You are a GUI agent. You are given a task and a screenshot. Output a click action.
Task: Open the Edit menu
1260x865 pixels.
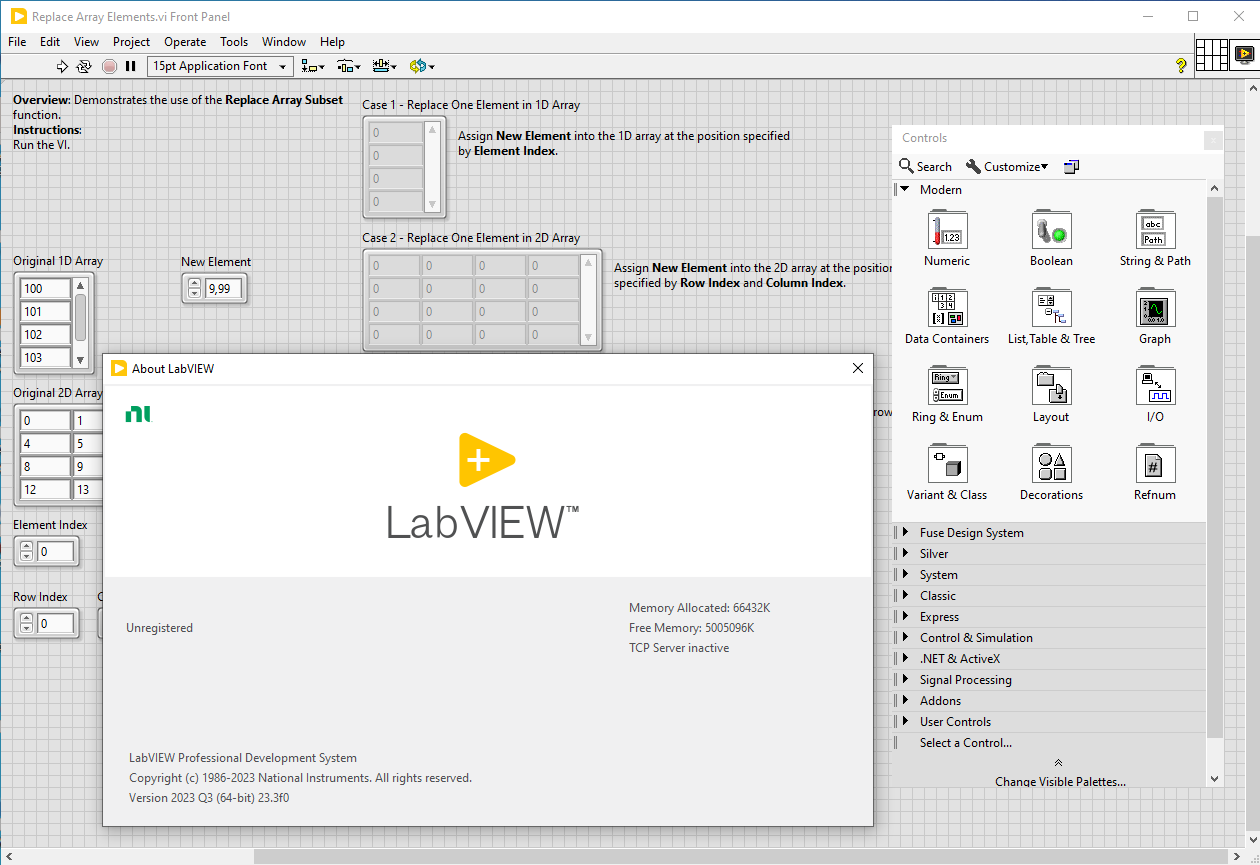(x=50, y=42)
